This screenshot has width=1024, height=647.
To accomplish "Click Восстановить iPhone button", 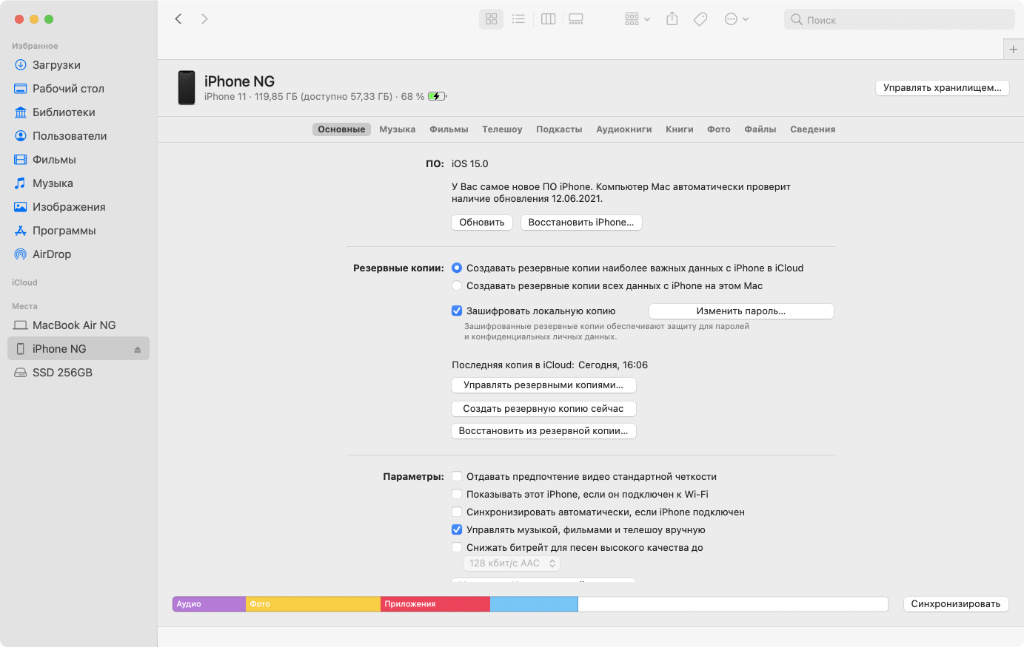I will point(581,222).
